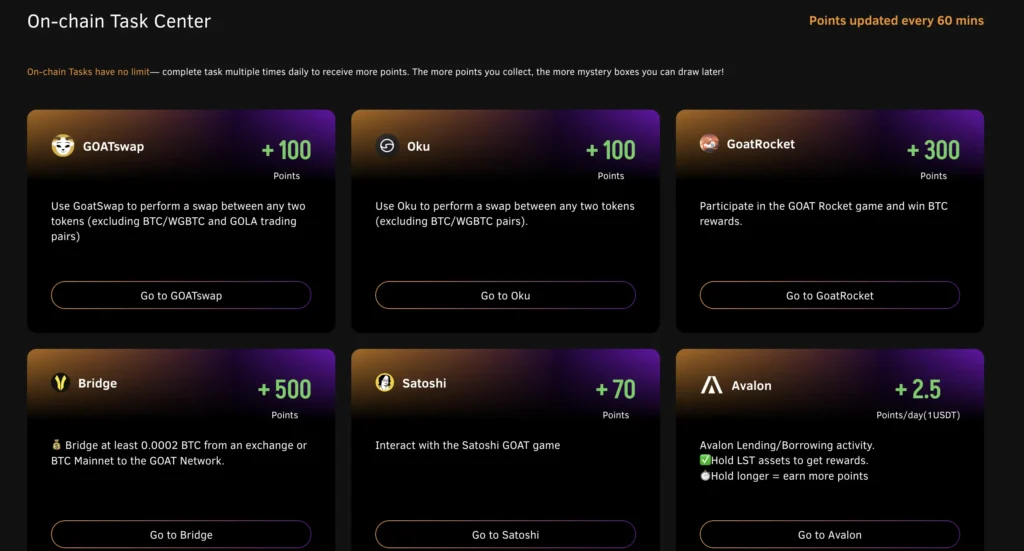Viewport: 1024px width, 551px height.
Task: Click the money bag emoji in Bridge card
Action: 56,445
